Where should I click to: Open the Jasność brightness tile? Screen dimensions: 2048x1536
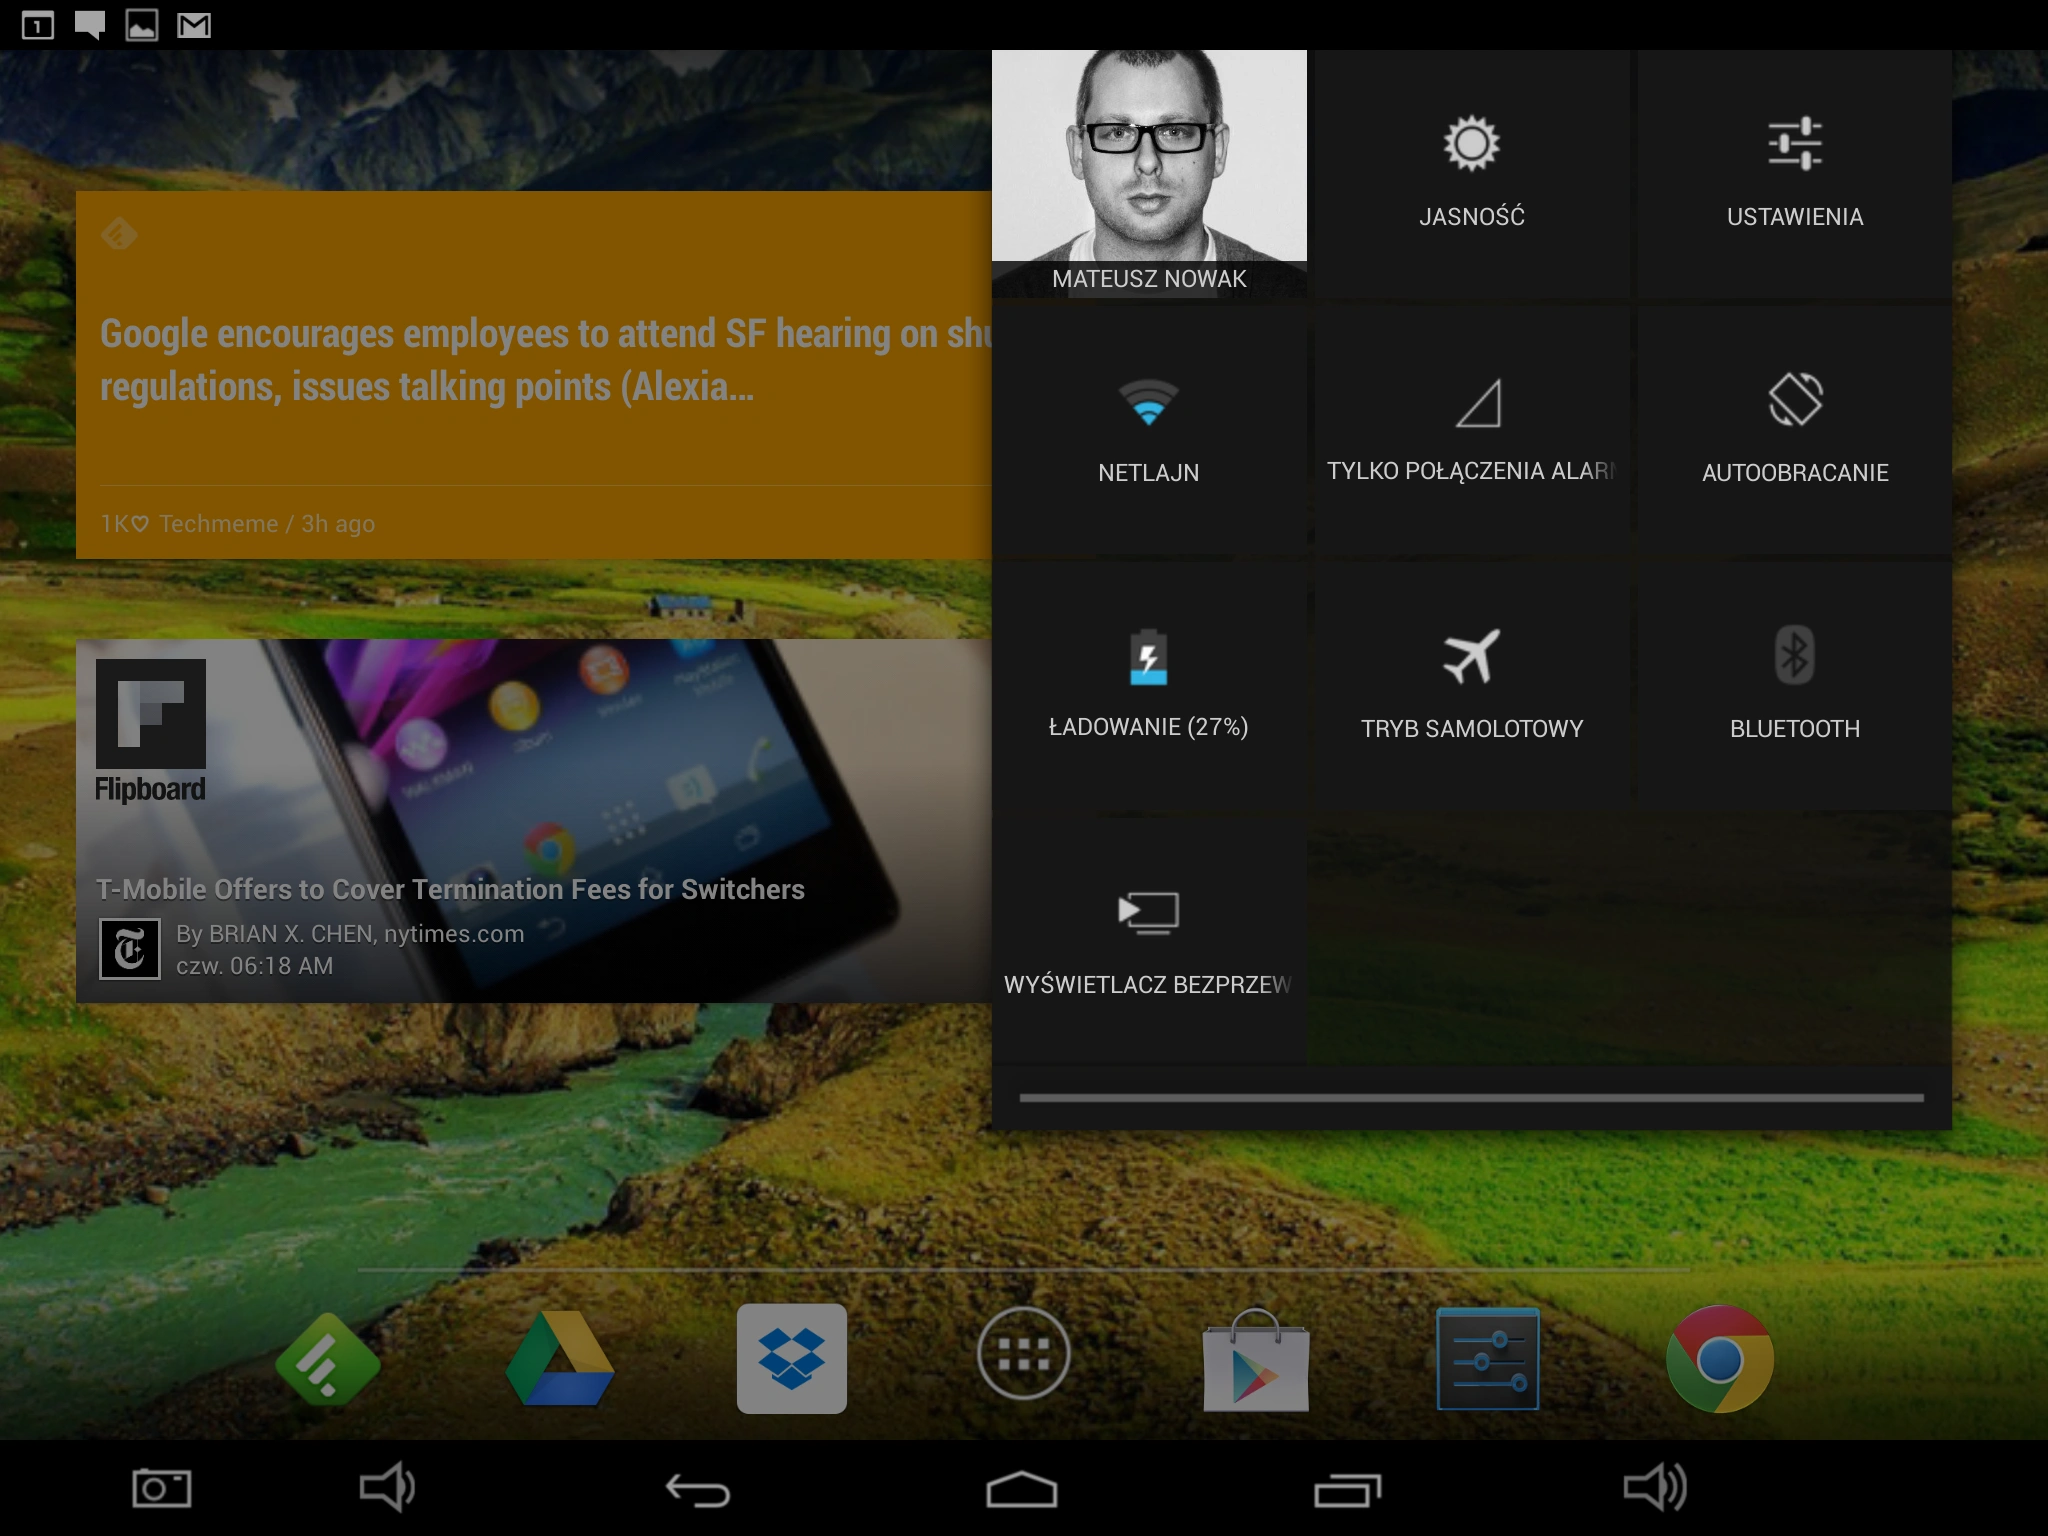tap(1471, 174)
